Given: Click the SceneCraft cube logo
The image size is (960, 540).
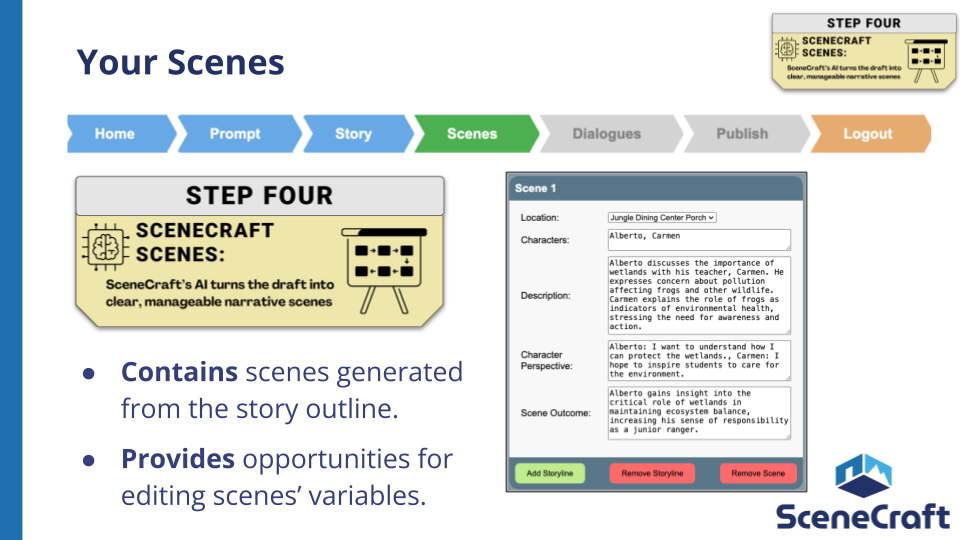Looking at the screenshot, I should (x=863, y=476).
